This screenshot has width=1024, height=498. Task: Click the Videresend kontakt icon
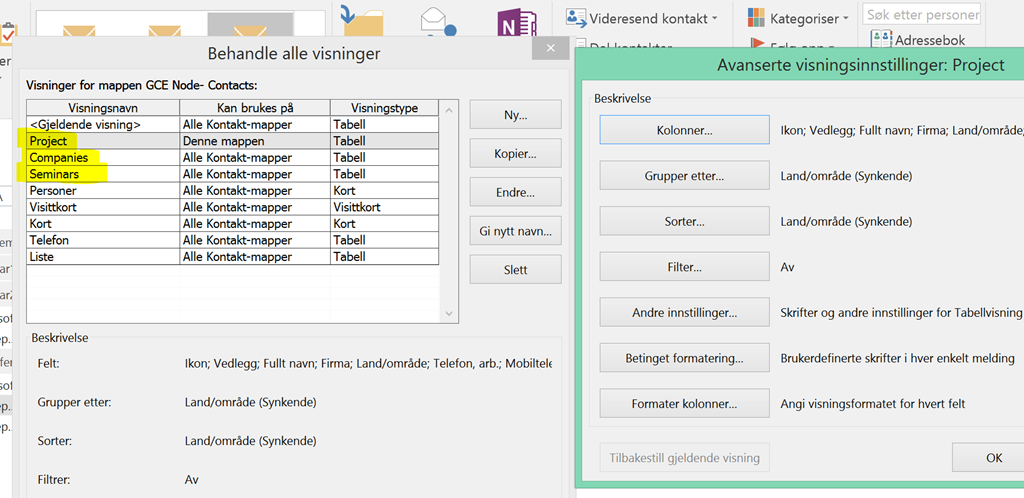[576, 18]
